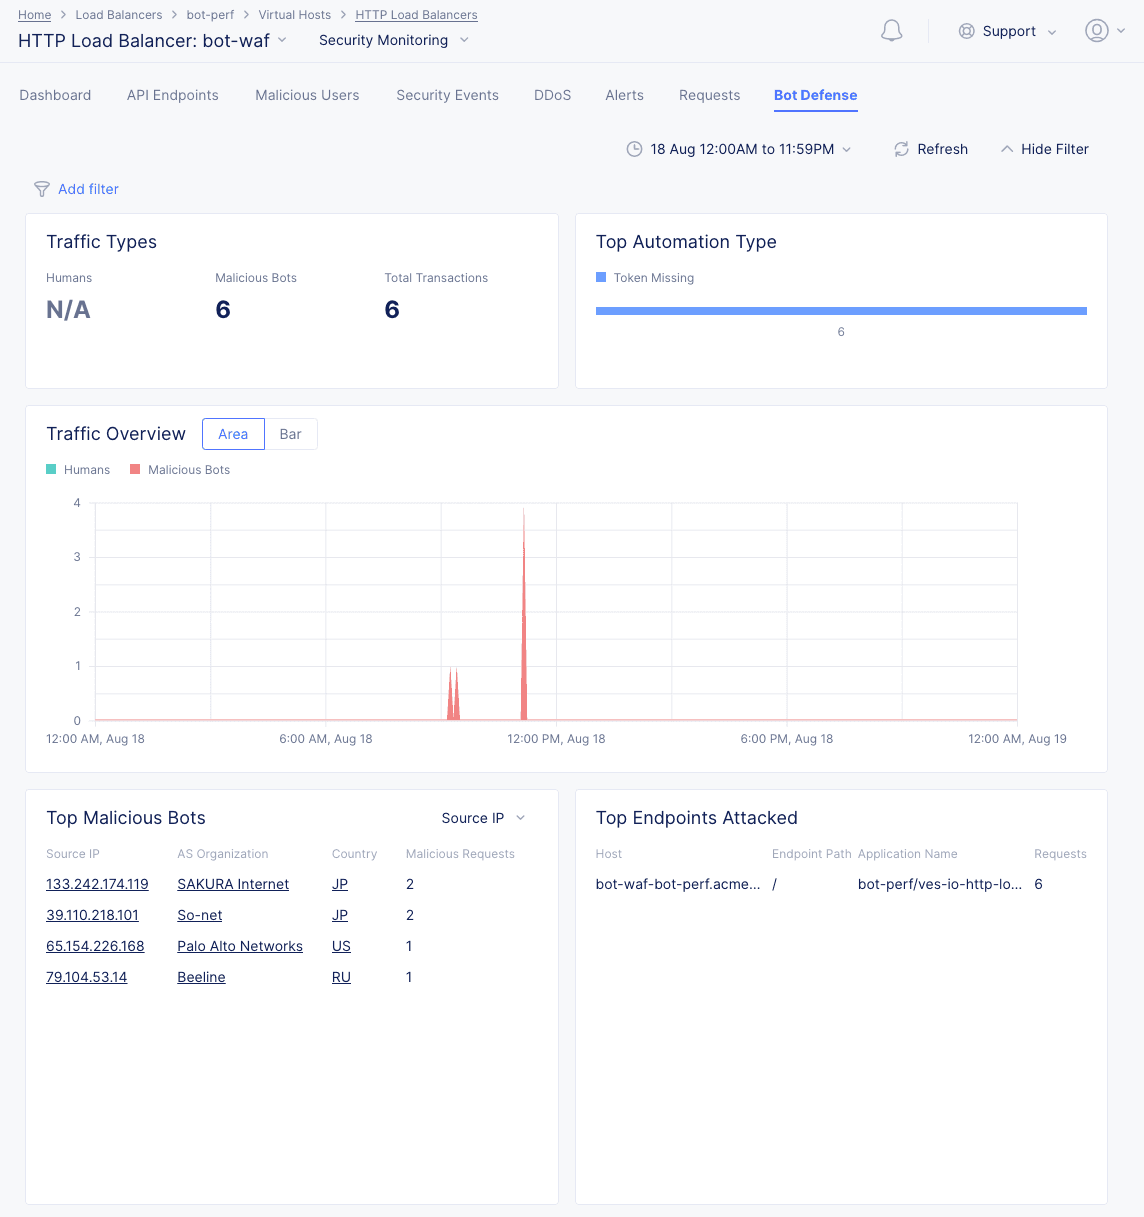
Task: Click the HTTP Load Balancers breadcrumb link
Action: click(x=416, y=15)
